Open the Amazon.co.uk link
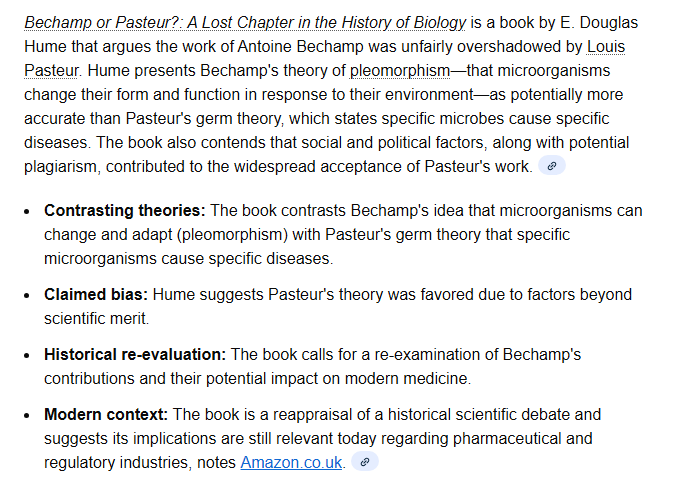The image size is (690, 484). click(x=291, y=463)
